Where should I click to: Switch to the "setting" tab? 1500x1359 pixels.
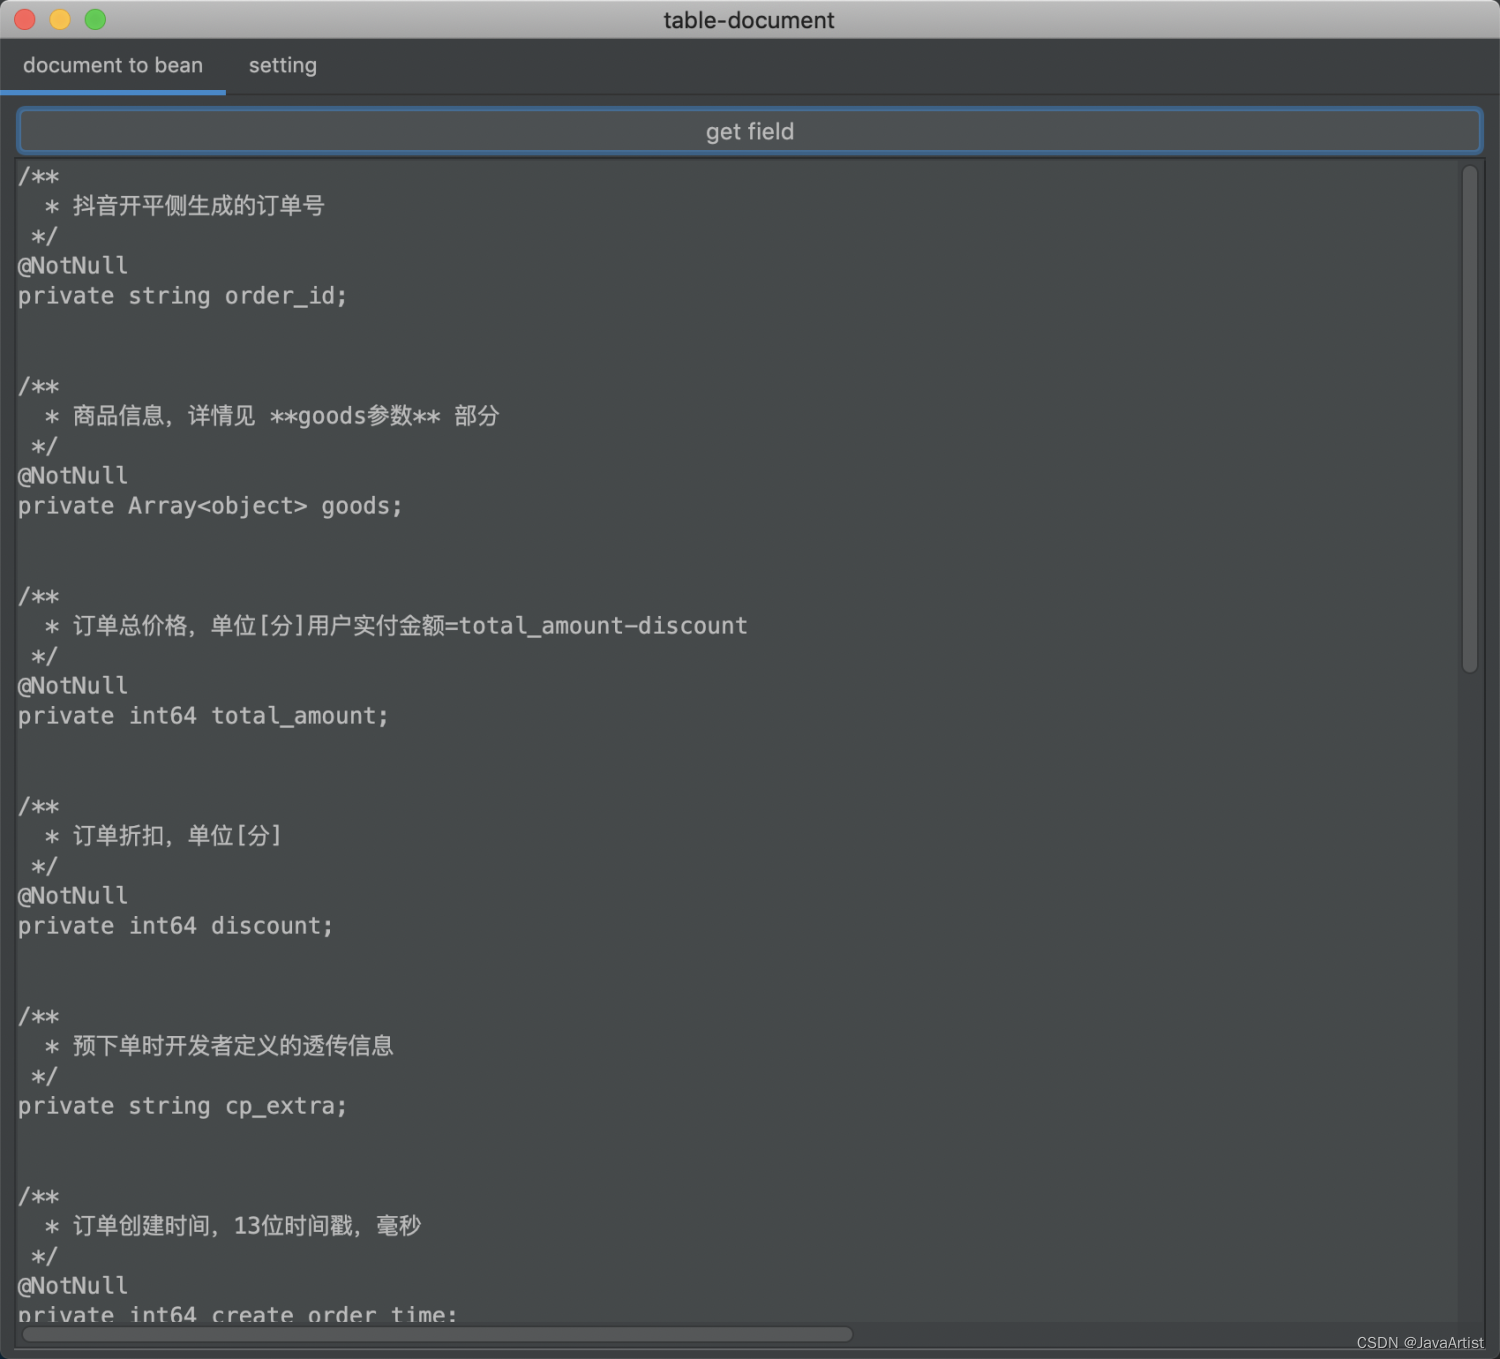(x=283, y=66)
